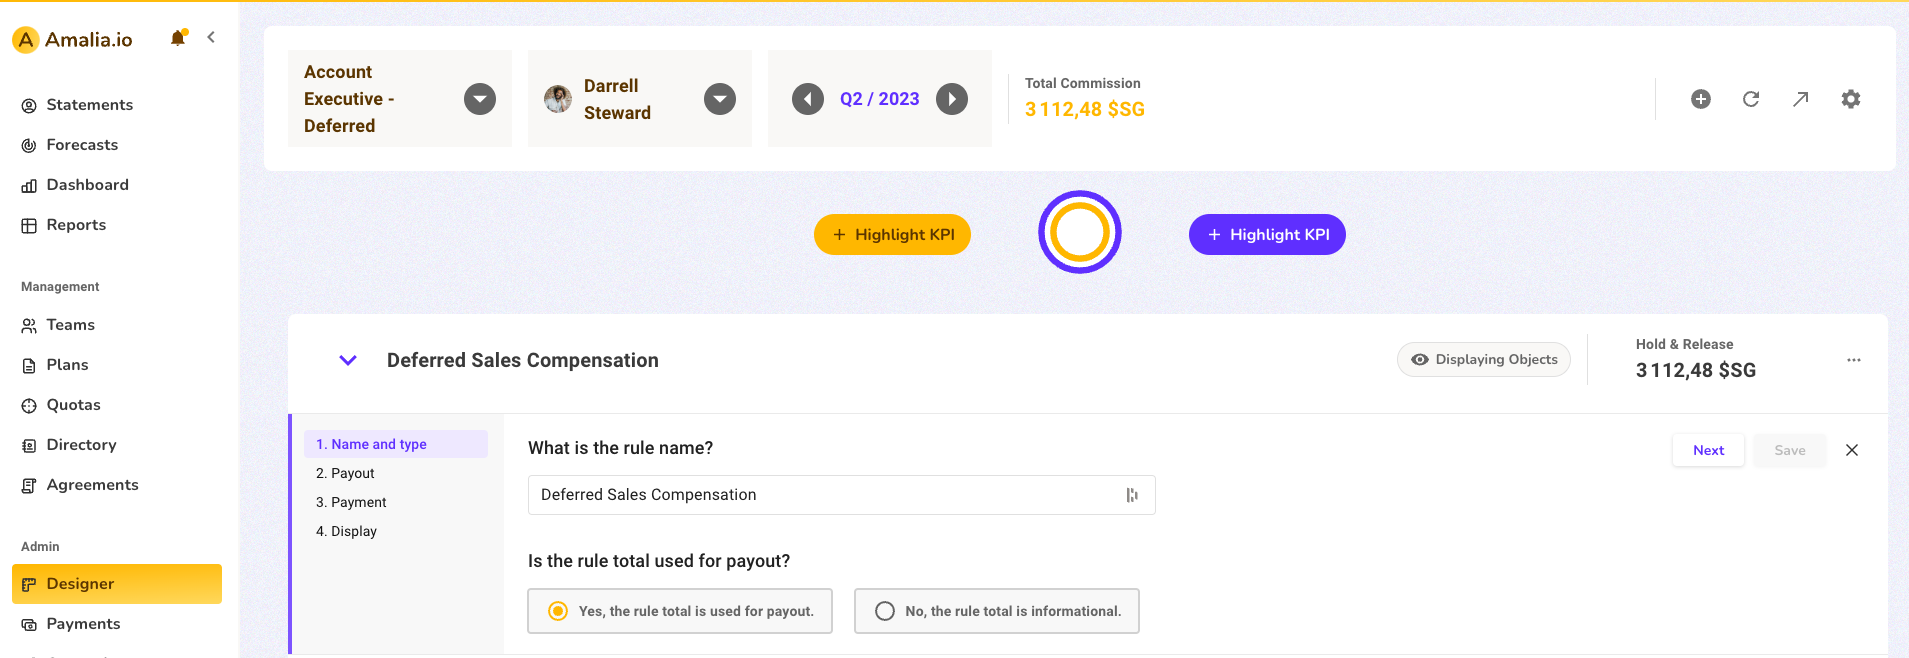Click the Payments icon
The width and height of the screenshot is (1909, 658).
[29, 625]
